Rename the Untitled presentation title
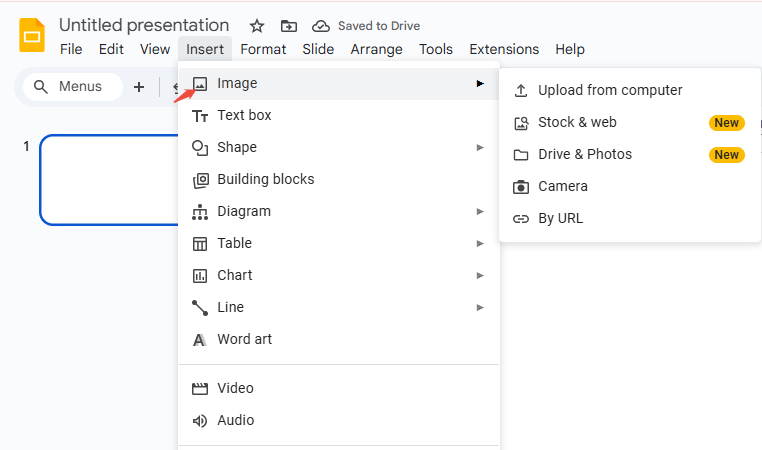Screen dimensions: 762x450 [x=144, y=25]
